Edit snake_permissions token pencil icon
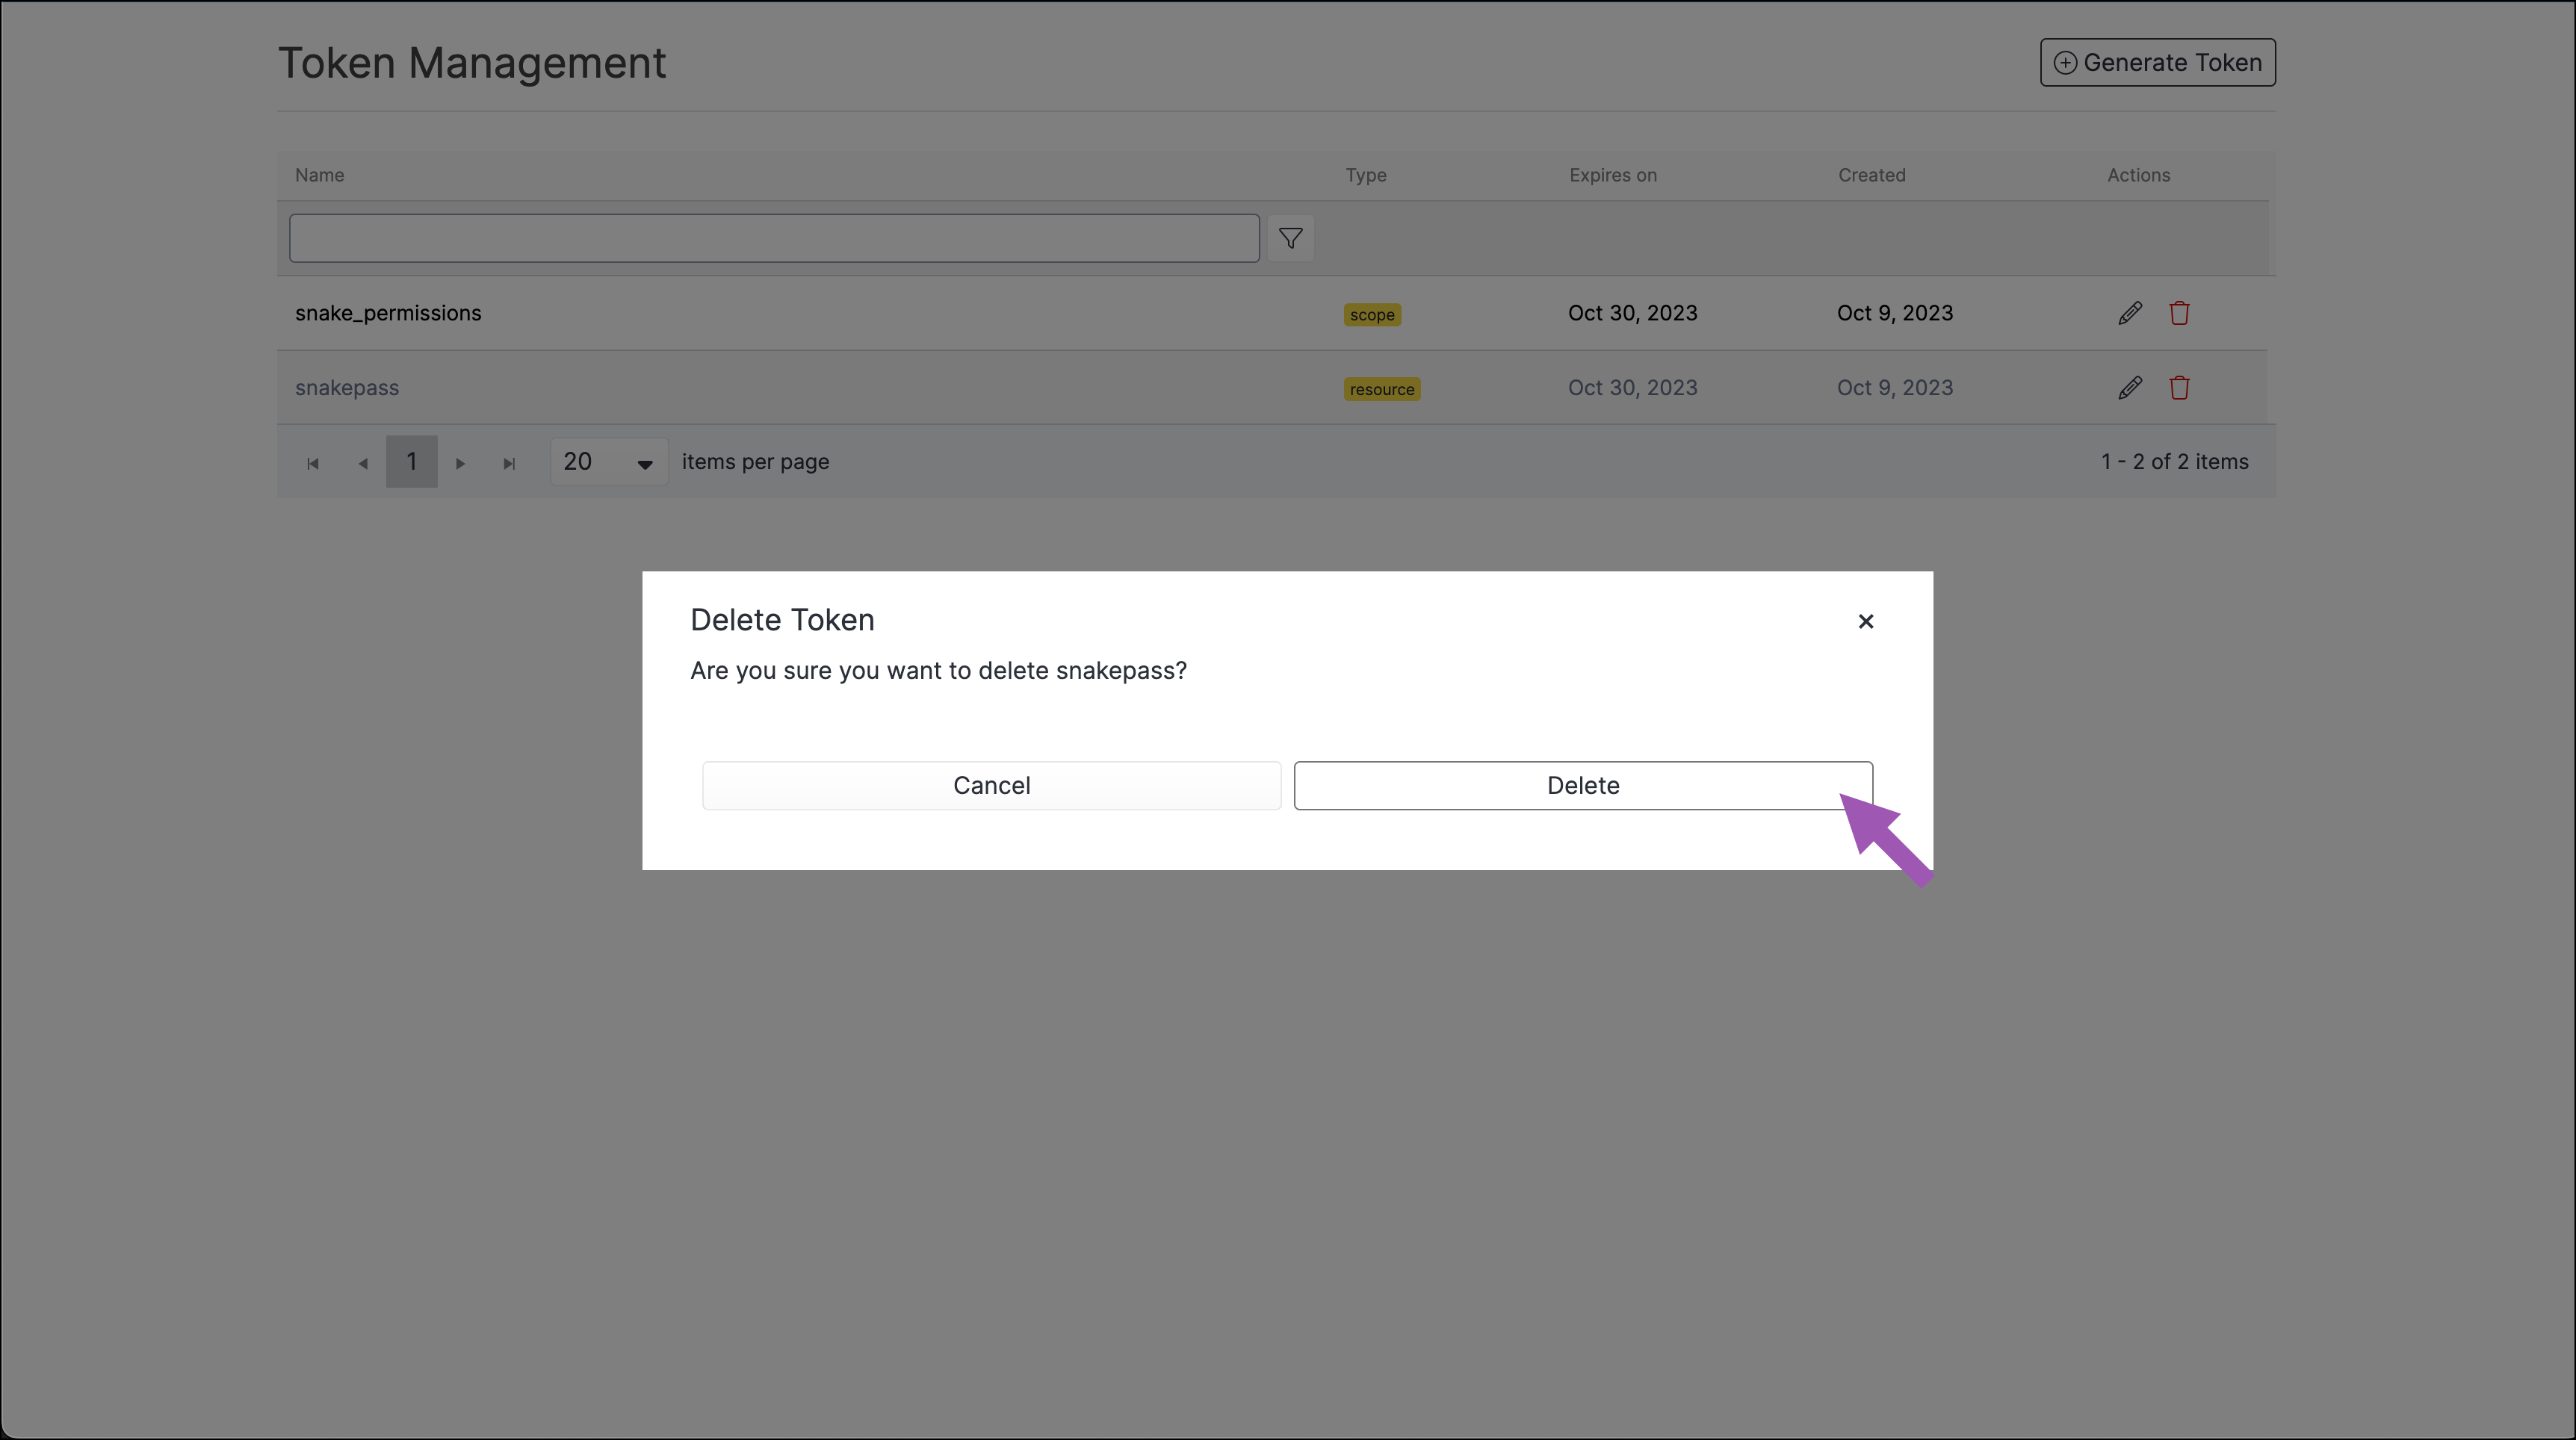The image size is (2576, 1440). (x=2129, y=313)
